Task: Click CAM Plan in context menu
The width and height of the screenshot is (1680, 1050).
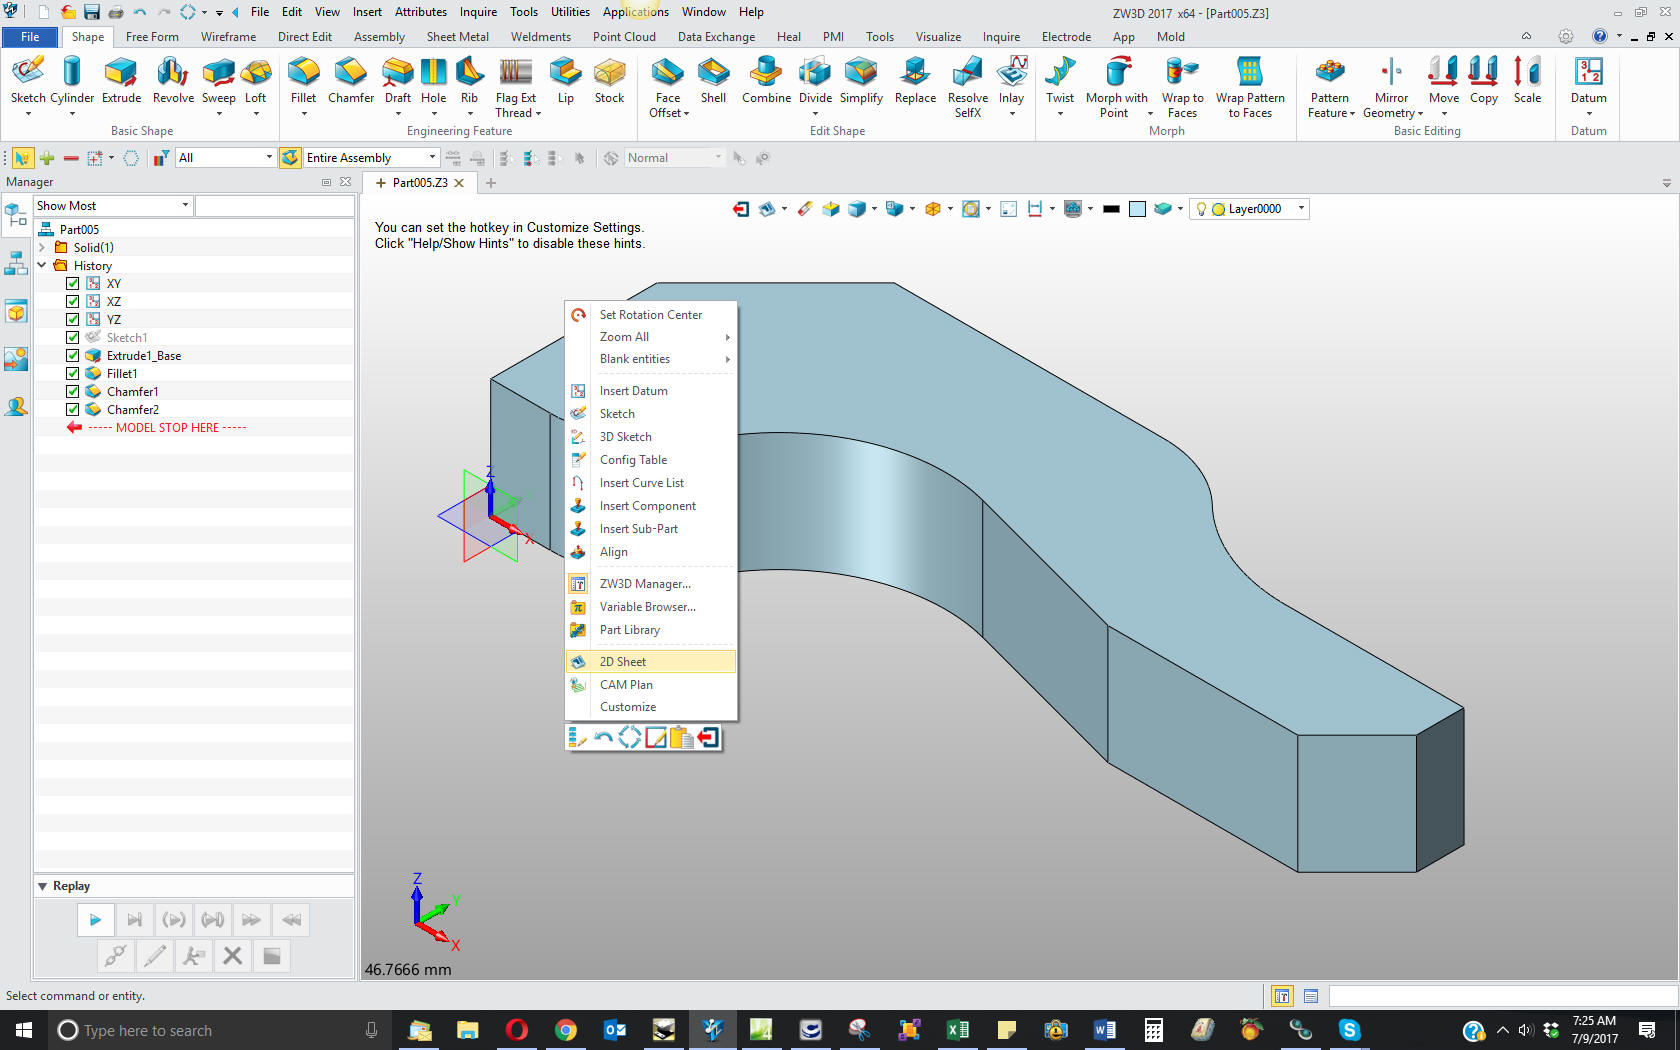Action: [x=650, y=685]
